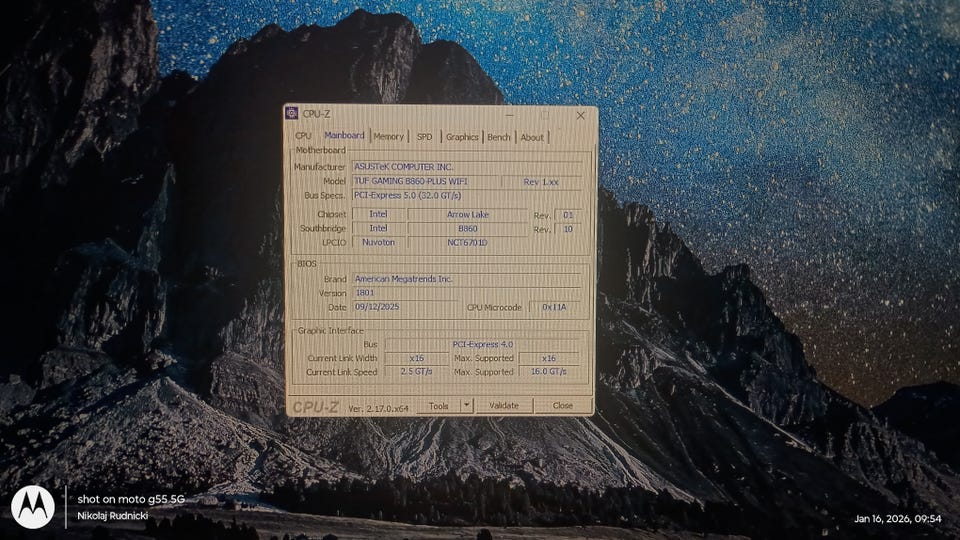Click the CPU-Z title bar text
The image size is (960, 540).
[x=316, y=114]
